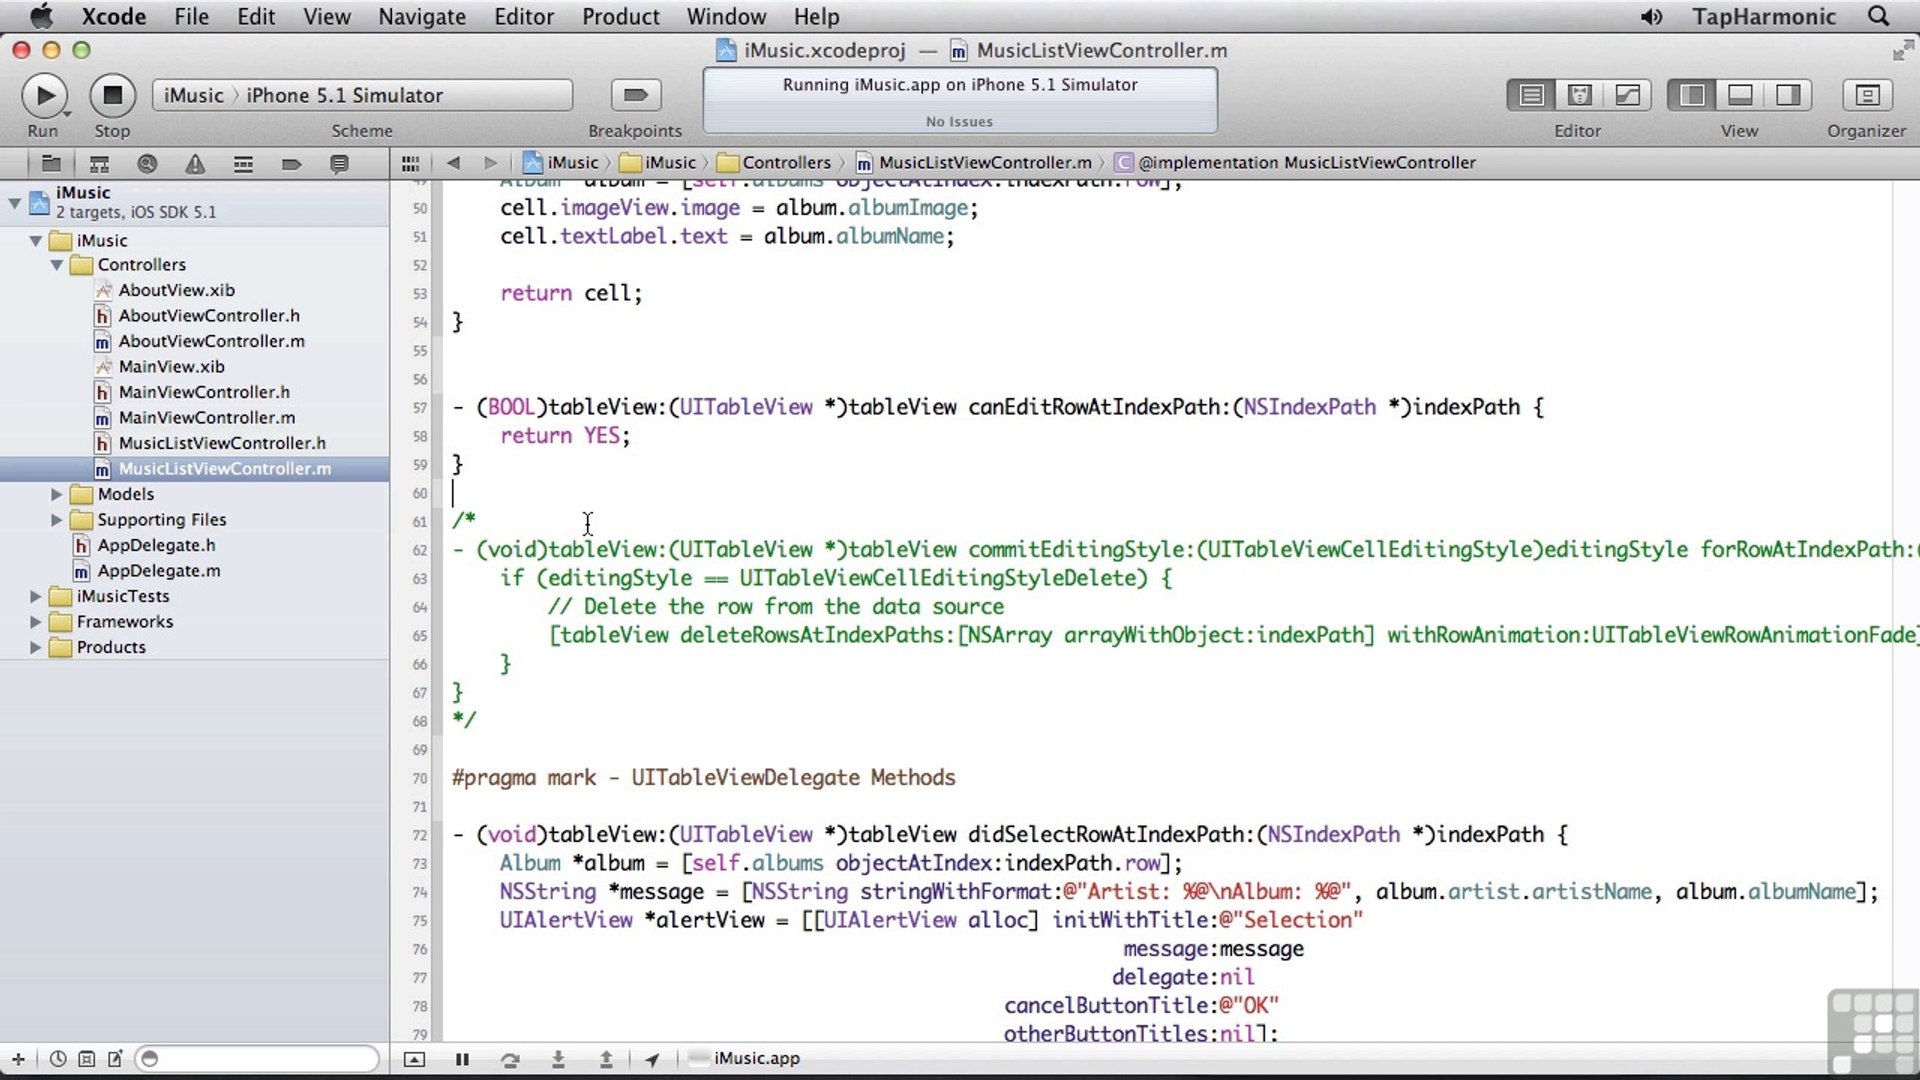Viewport: 1920px width, 1080px height.
Task: Open the Product menu
Action: [x=621, y=17]
